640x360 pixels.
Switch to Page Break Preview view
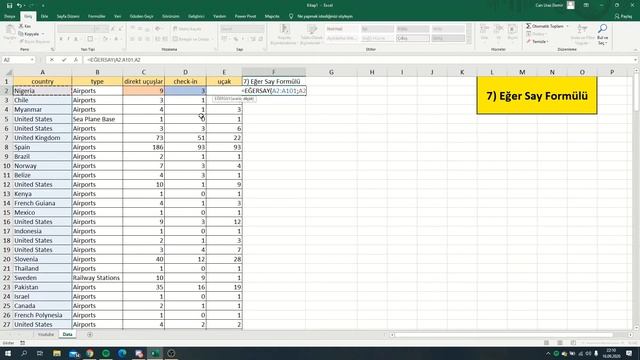(573, 343)
